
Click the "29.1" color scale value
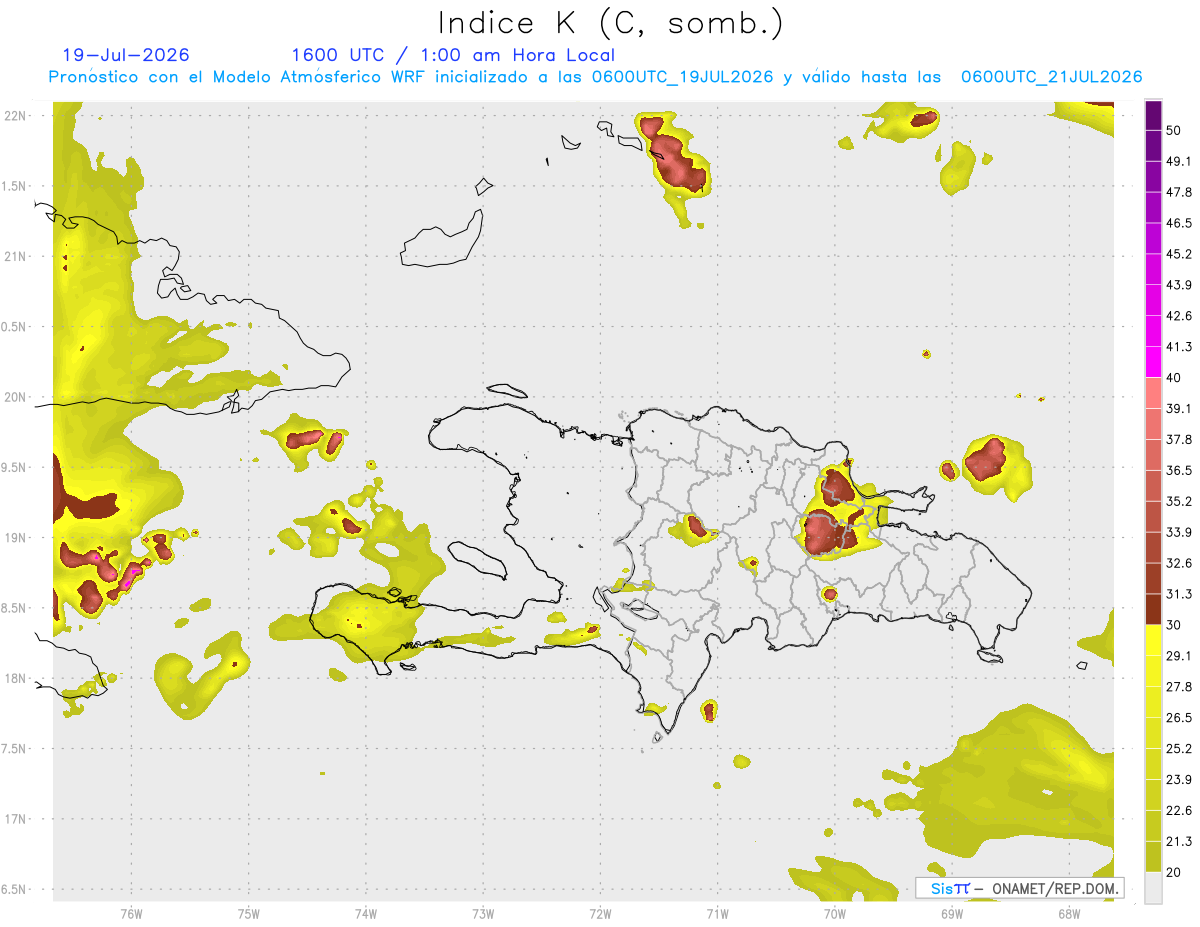click(1180, 656)
